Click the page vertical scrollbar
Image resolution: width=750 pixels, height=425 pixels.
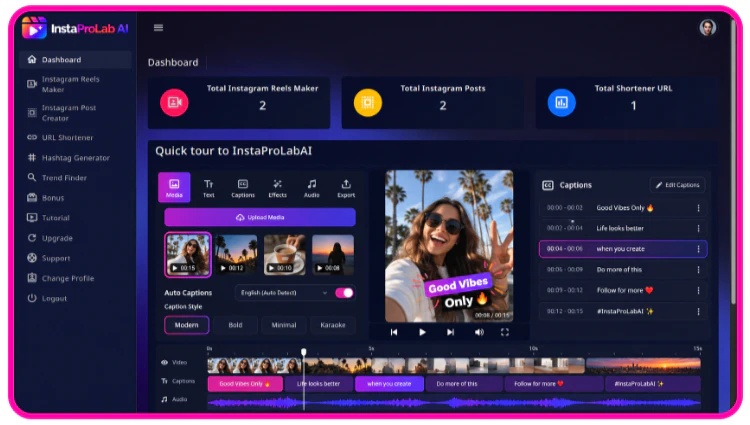coord(733,163)
